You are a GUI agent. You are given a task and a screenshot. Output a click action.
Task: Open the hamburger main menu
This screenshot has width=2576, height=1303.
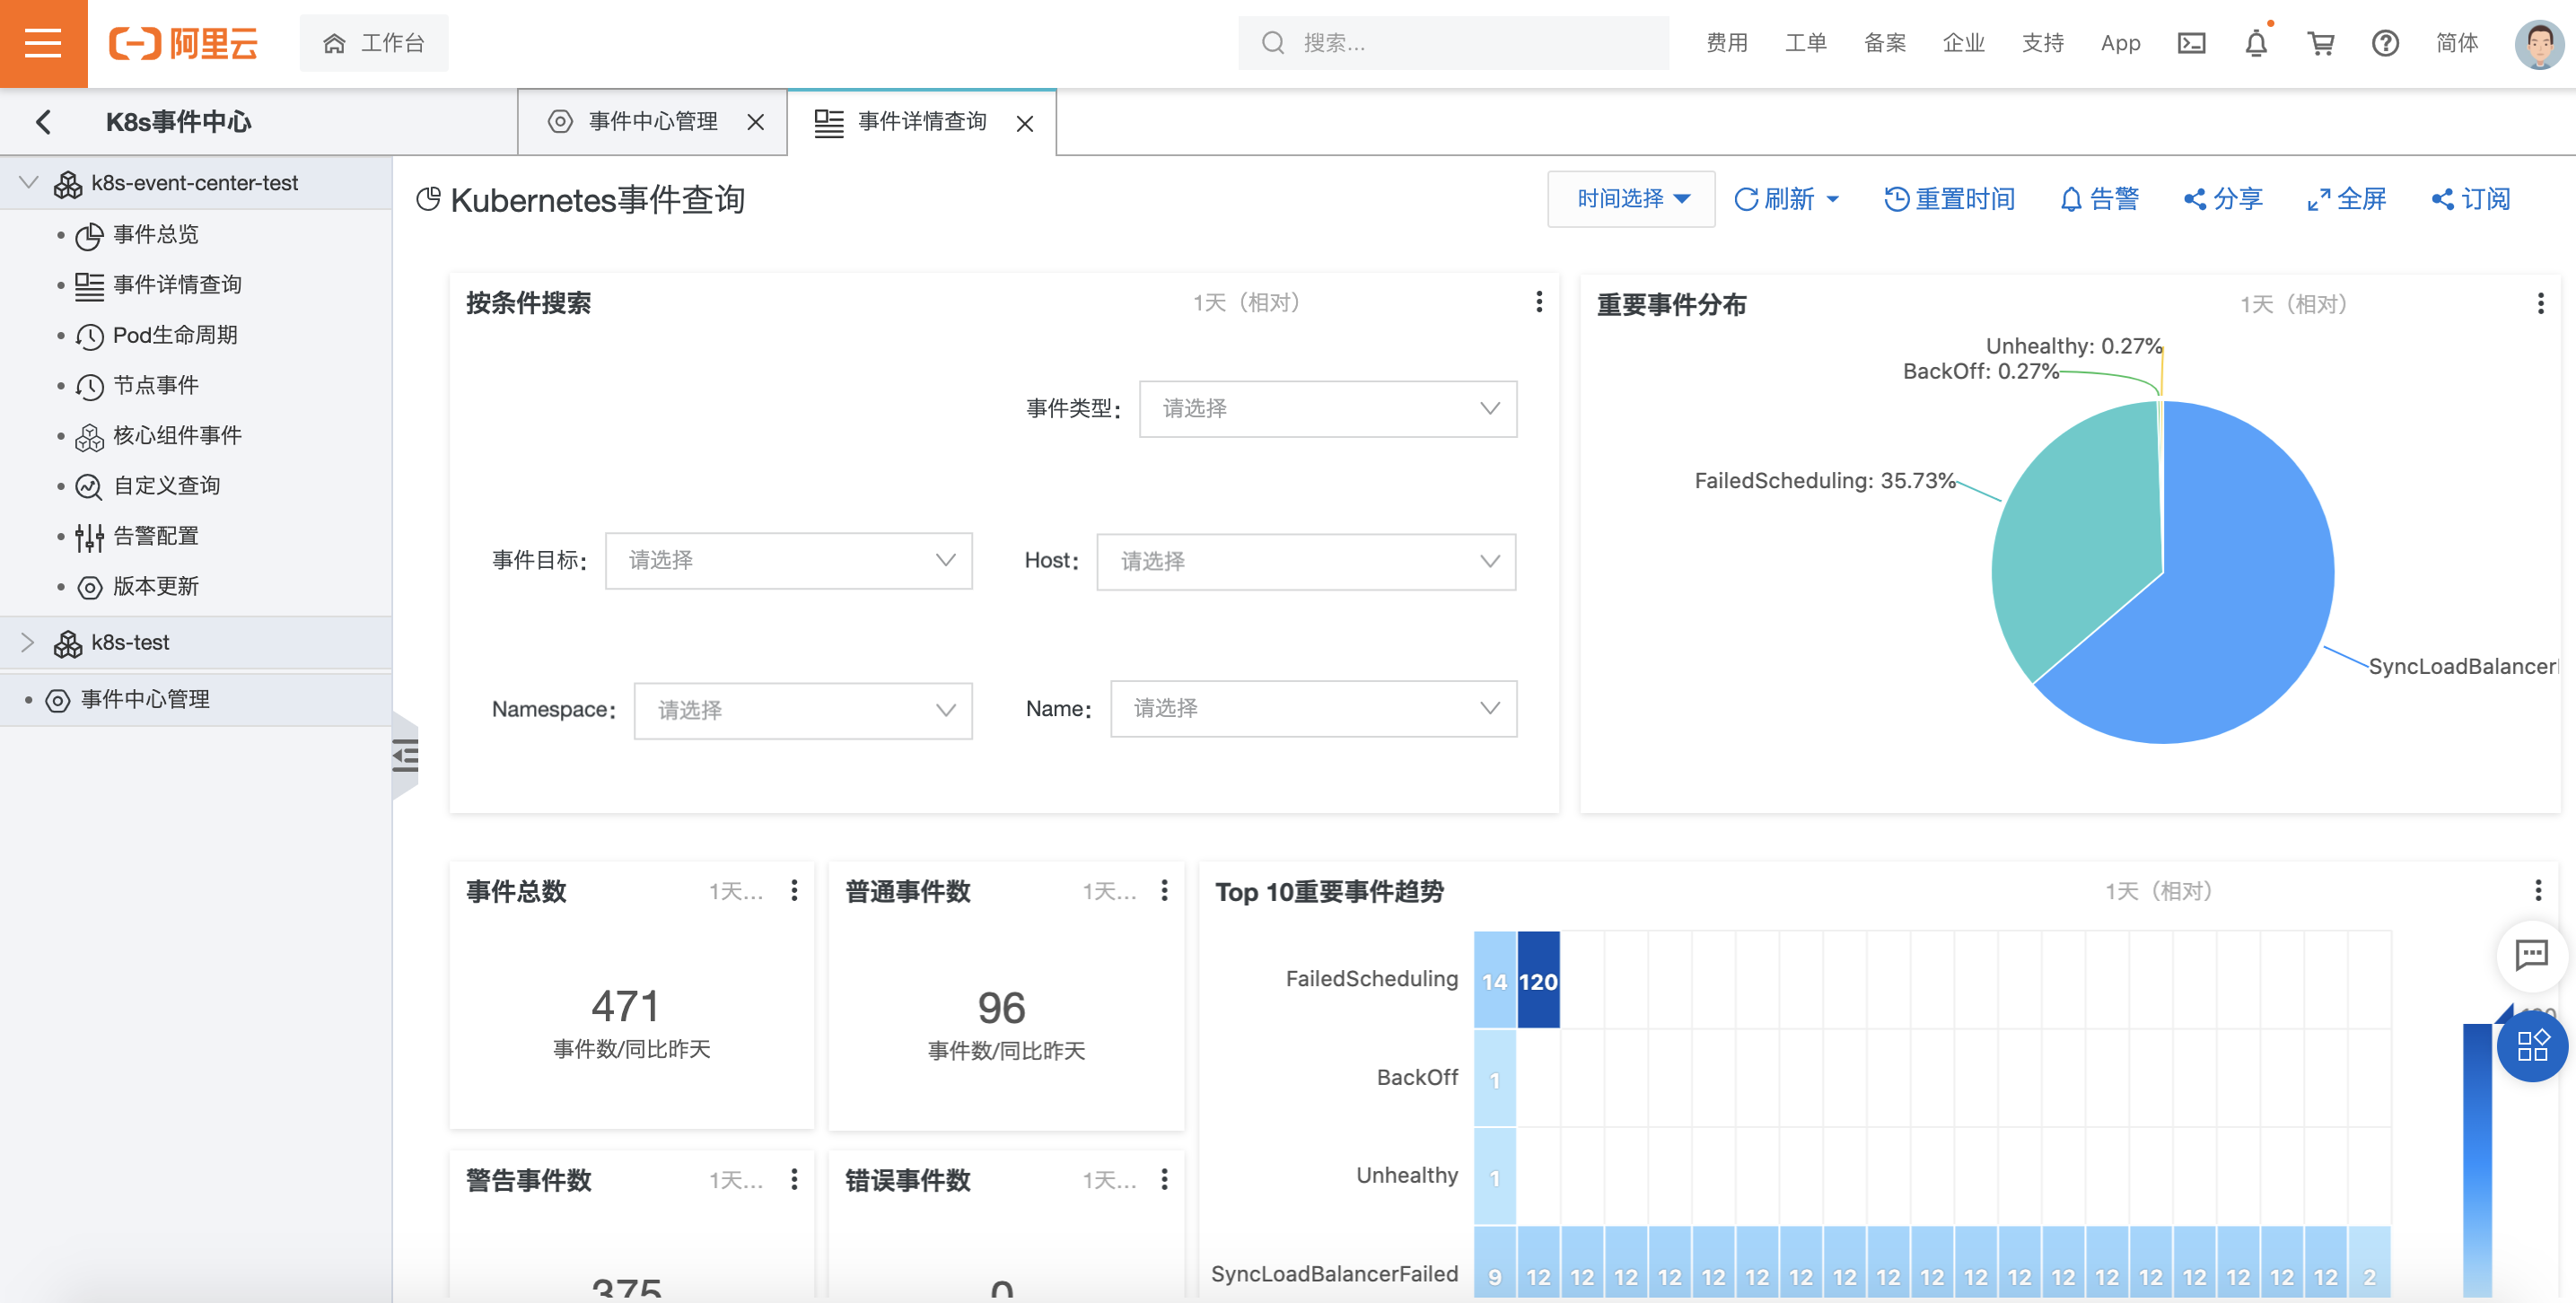[x=43, y=43]
